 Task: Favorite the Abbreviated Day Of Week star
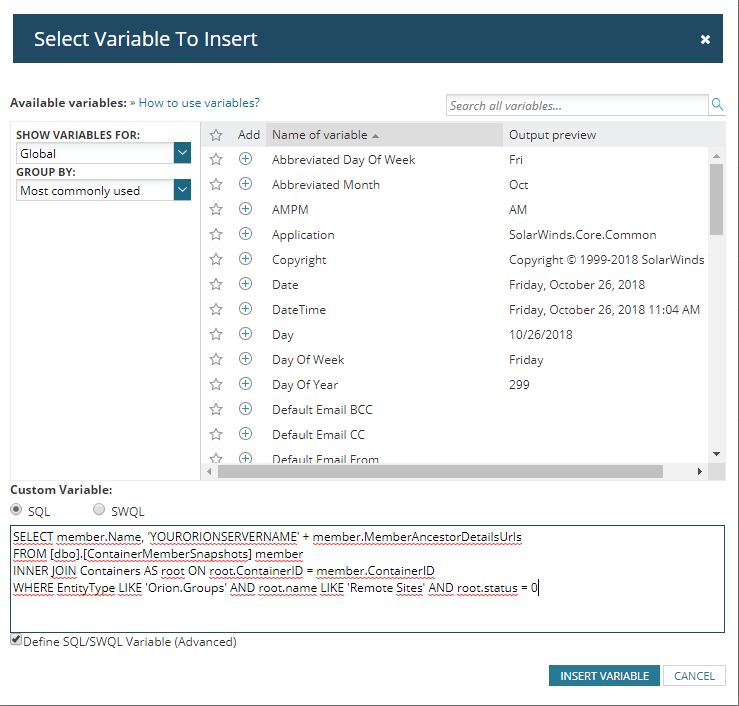pyautogui.click(x=216, y=159)
